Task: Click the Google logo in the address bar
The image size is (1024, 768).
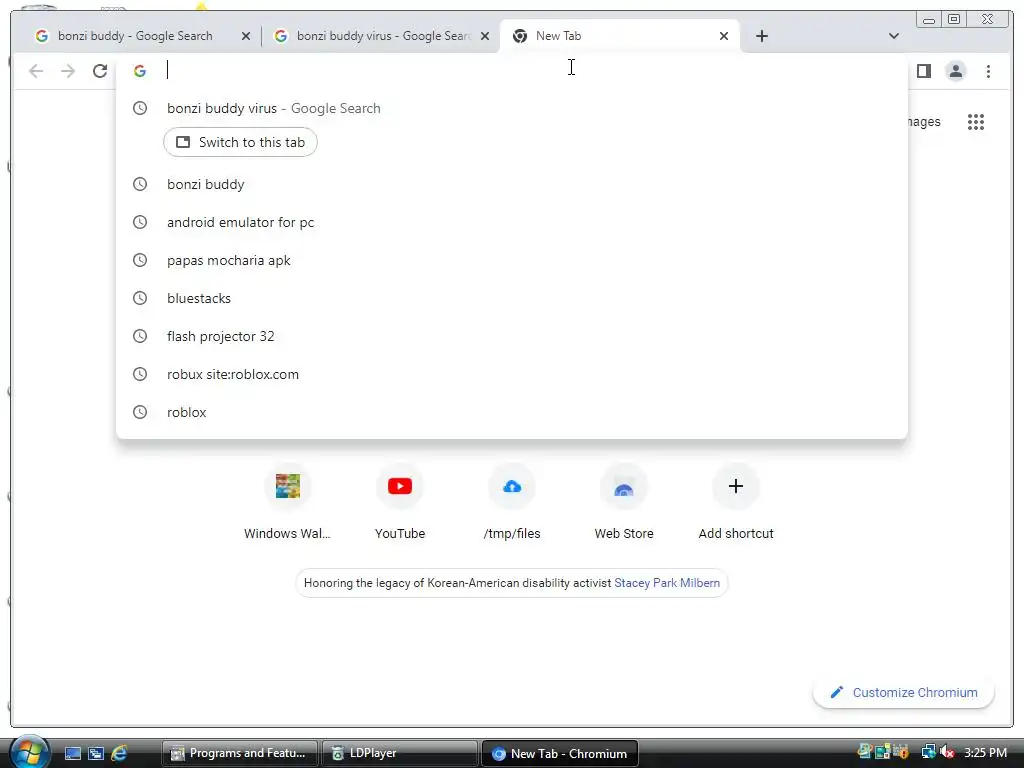Action: click(140, 71)
